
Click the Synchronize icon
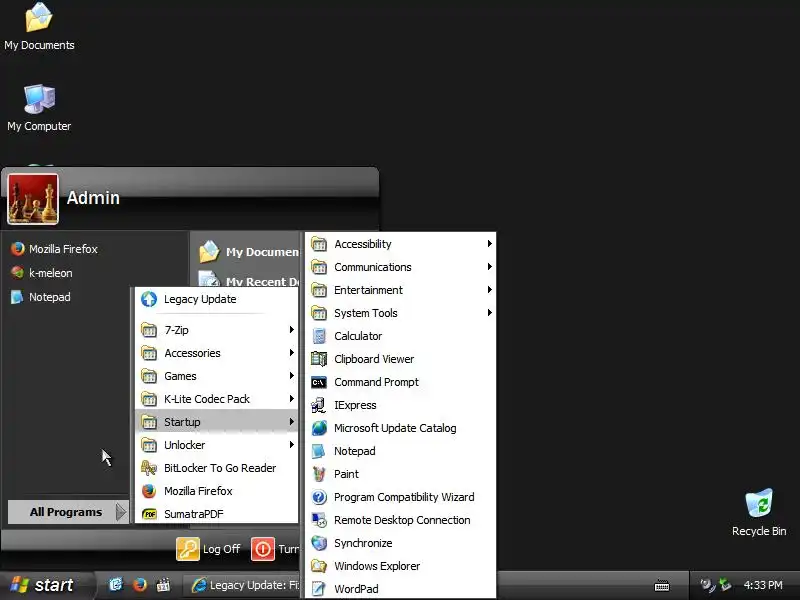(319, 543)
